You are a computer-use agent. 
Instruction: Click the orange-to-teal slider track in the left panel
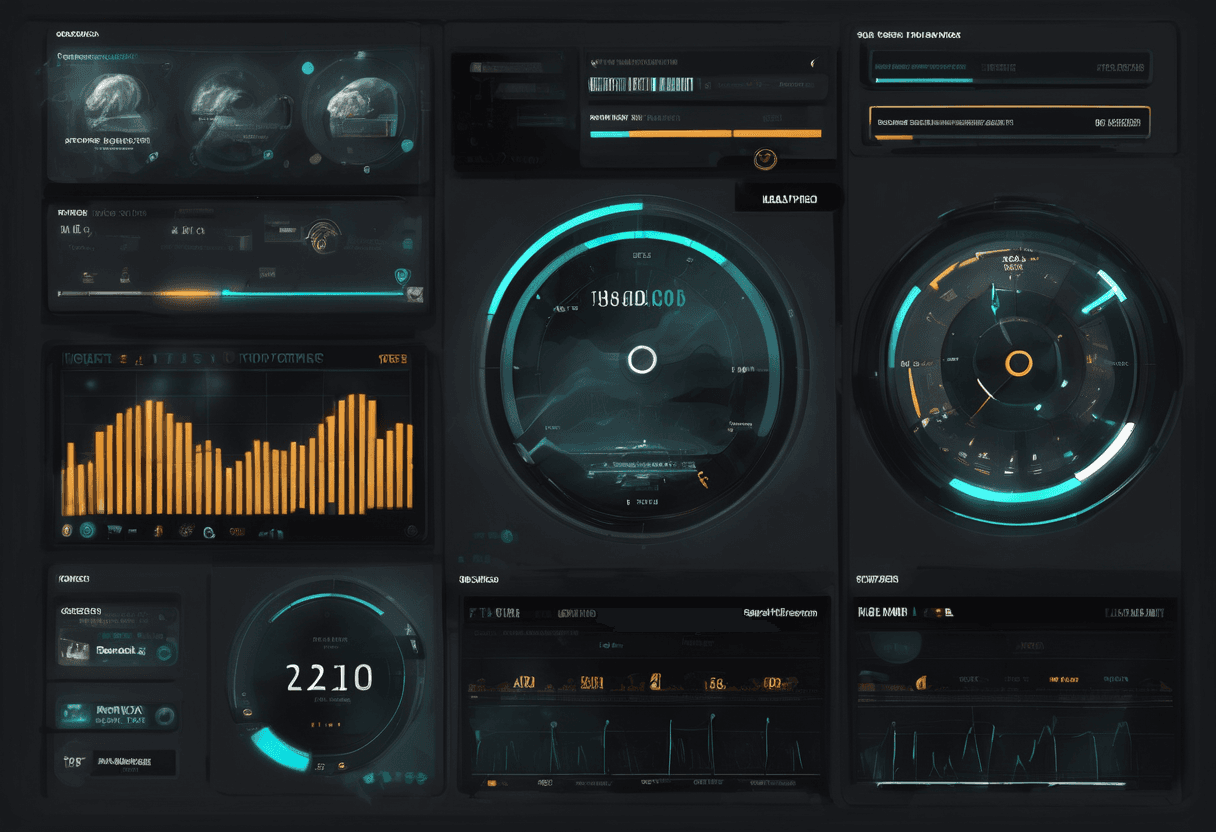pyautogui.click(x=232, y=294)
